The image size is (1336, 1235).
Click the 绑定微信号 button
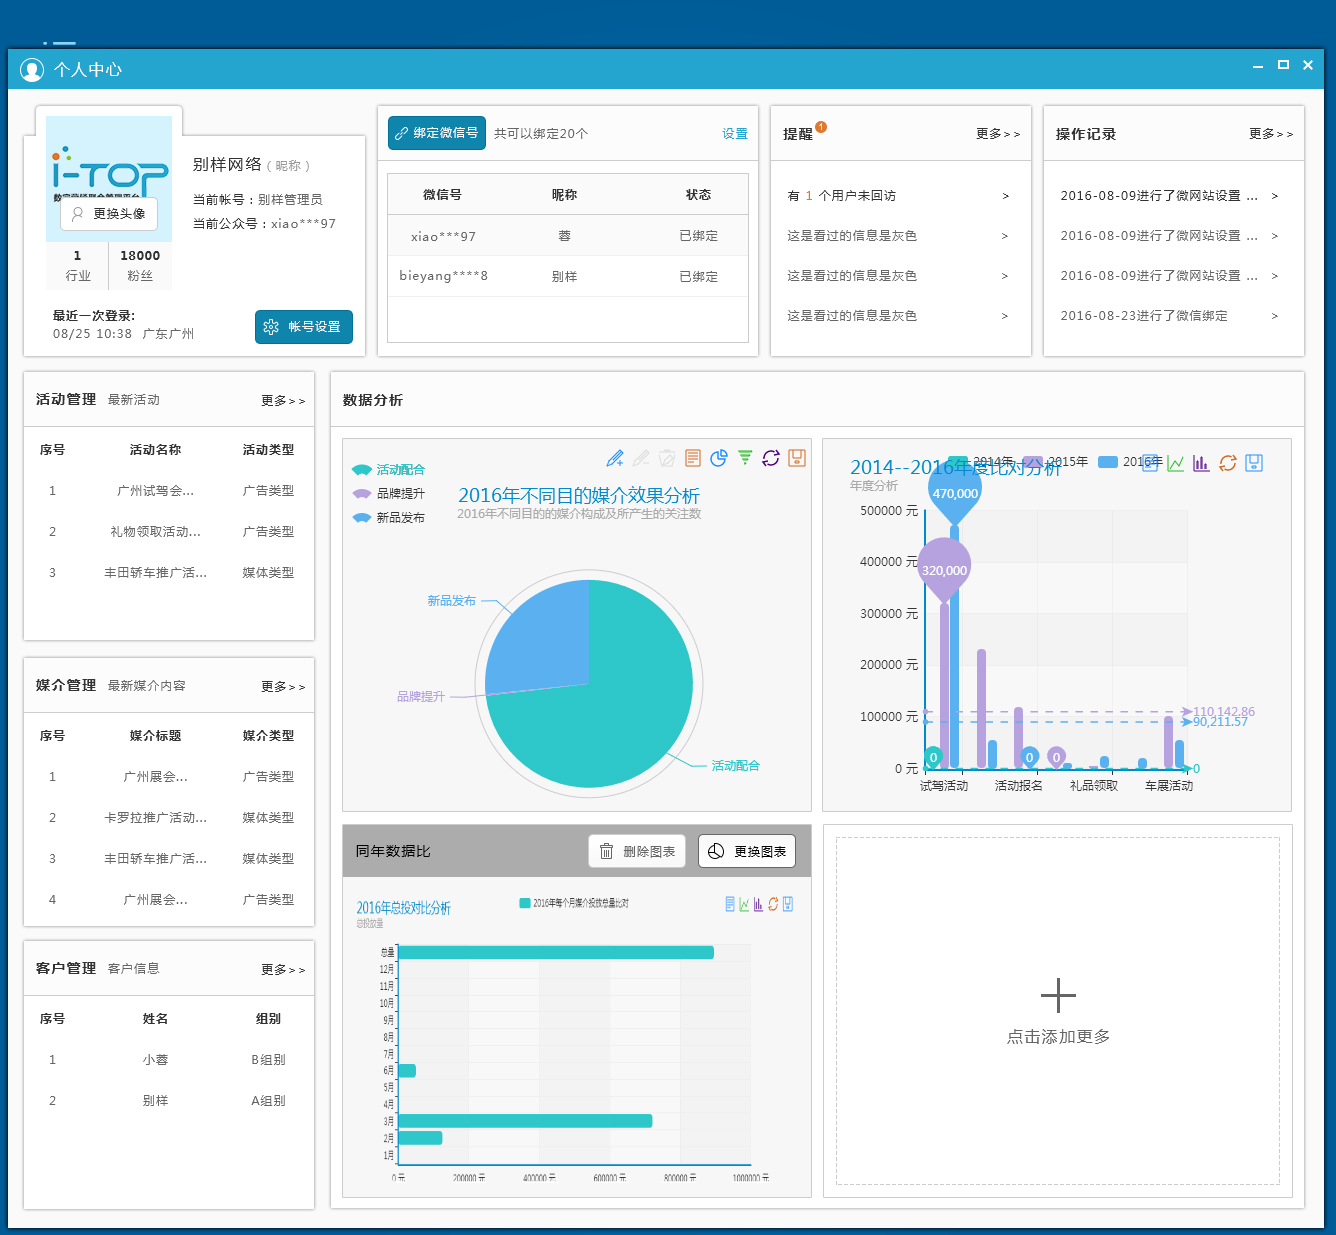[437, 133]
